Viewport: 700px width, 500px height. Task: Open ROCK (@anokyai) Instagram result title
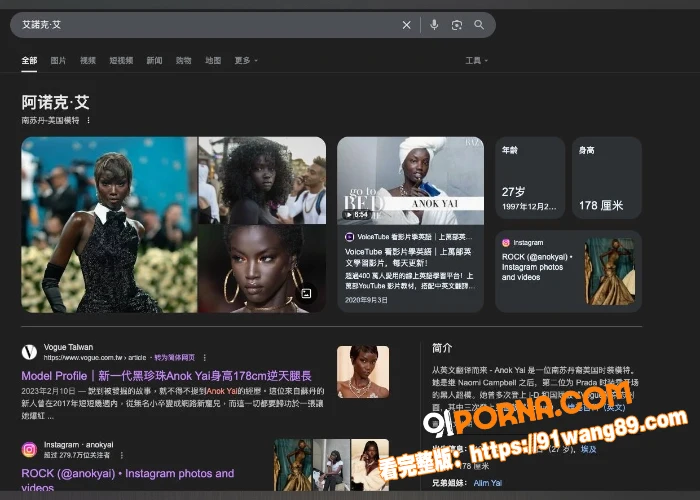click(128, 479)
